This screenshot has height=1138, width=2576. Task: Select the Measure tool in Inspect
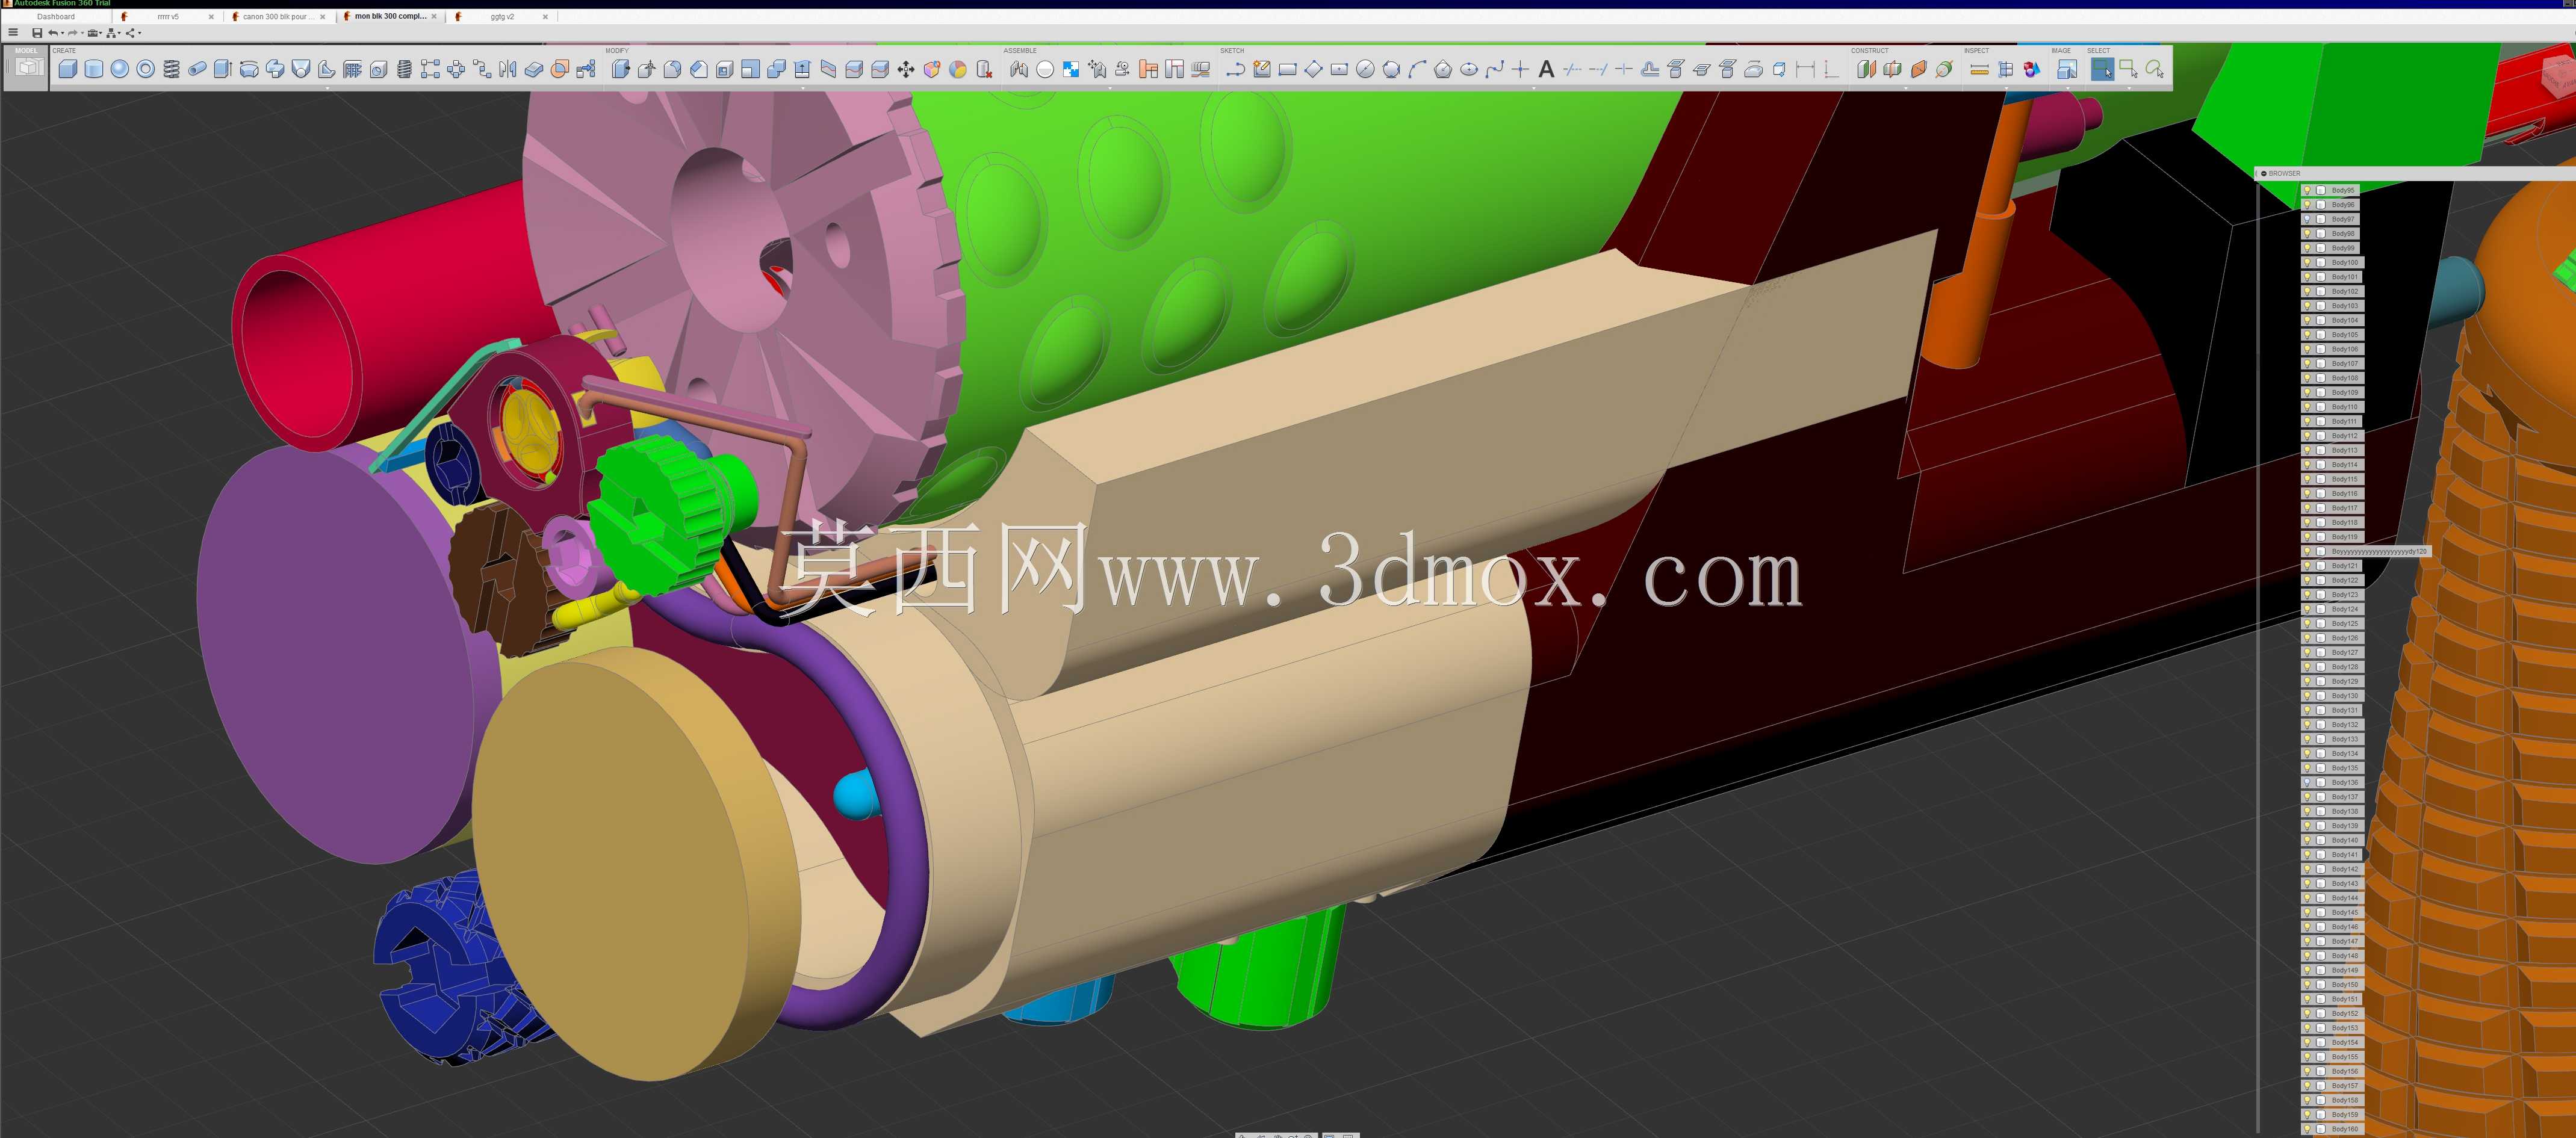point(1979,69)
